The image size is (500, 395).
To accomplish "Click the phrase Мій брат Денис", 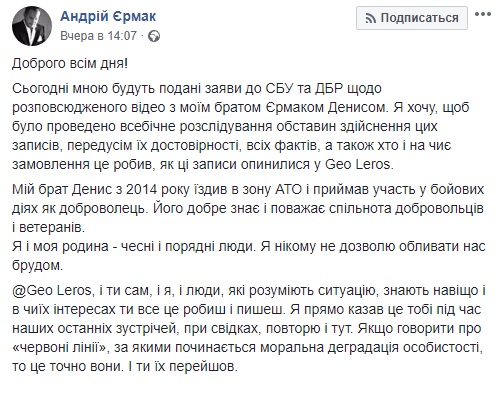I will click(x=62, y=190).
